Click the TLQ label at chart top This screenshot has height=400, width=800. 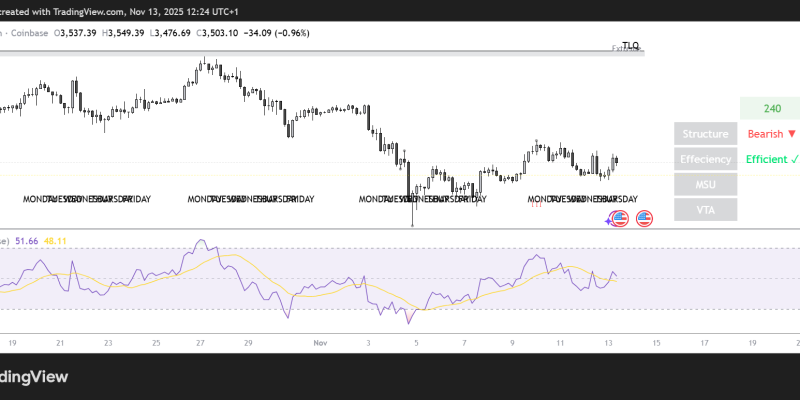[x=630, y=46]
